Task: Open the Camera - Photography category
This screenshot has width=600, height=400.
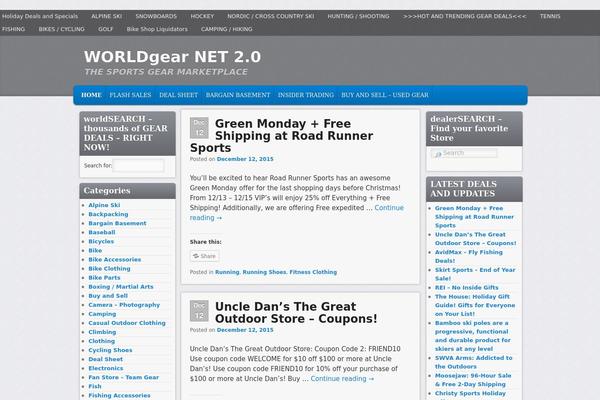Action: coord(124,305)
